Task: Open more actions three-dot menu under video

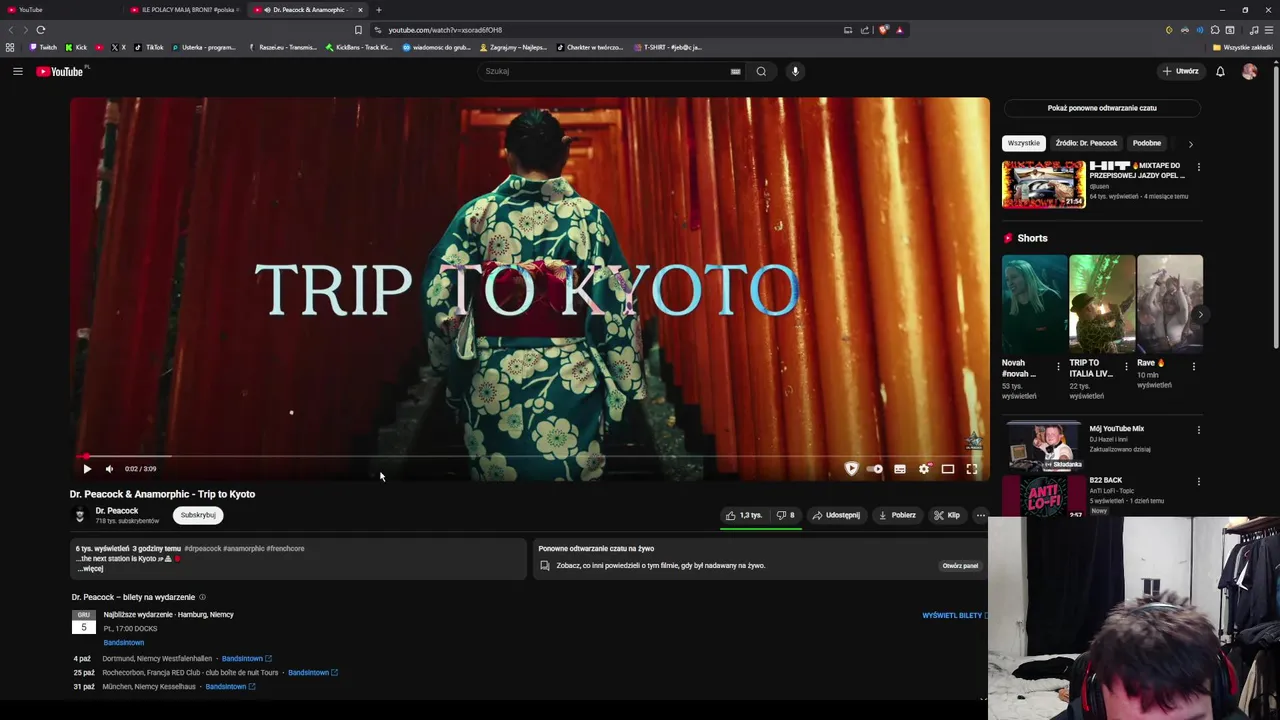Action: (980, 515)
